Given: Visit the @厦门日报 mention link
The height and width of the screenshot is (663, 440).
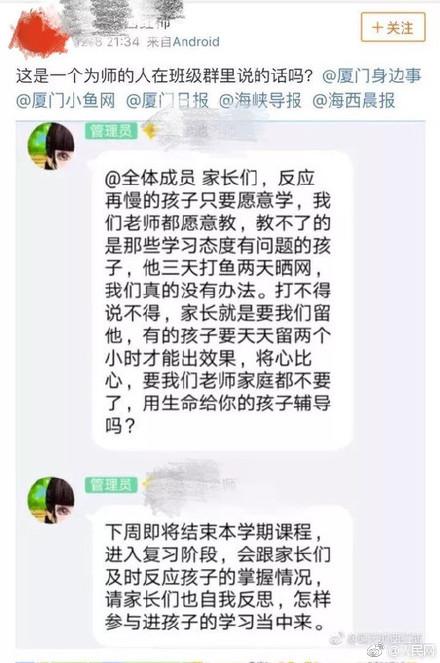Looking at the screenshot, I should pyautogui.click(x=167, y=101).
